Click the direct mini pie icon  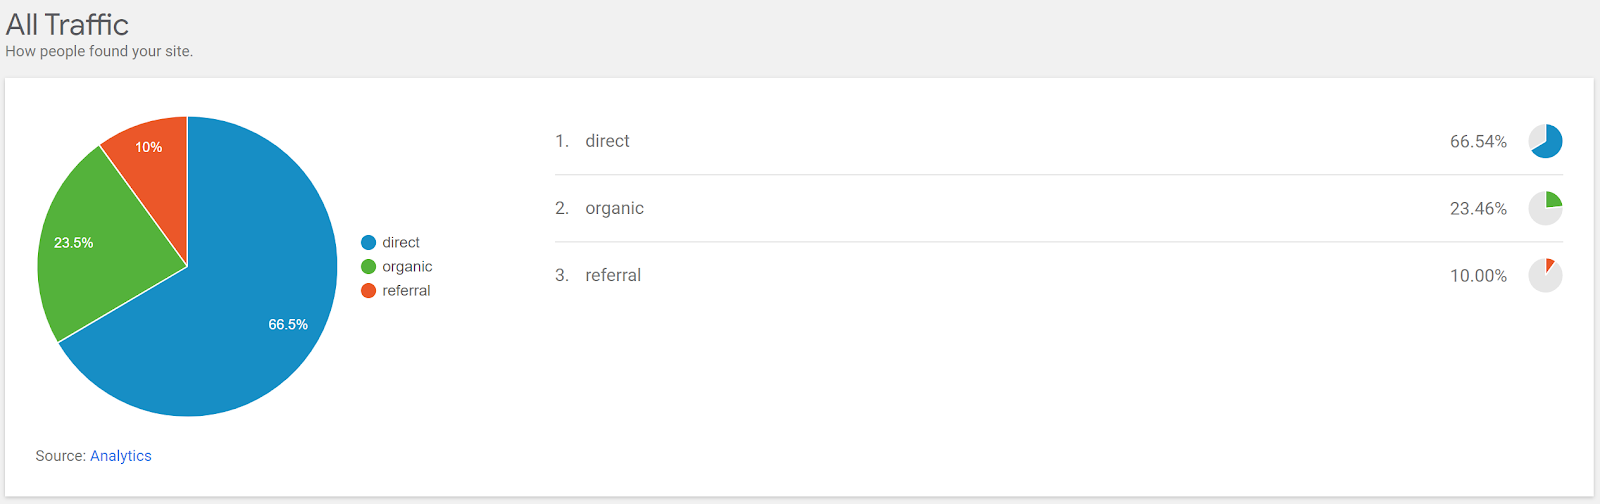point(1545,141)
